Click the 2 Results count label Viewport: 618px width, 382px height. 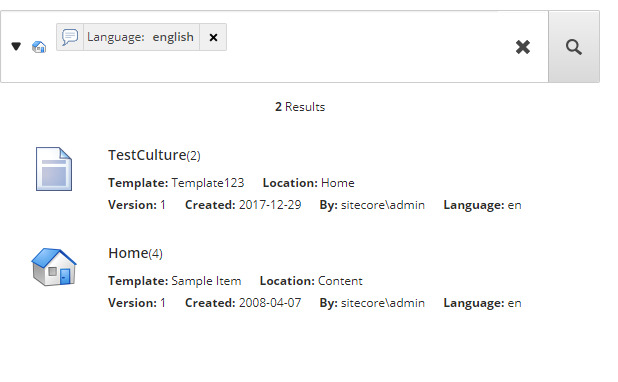point(300,107)
